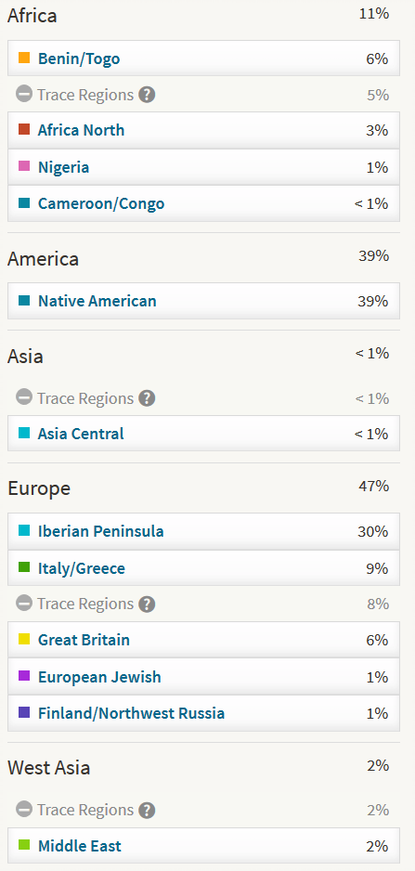Collapse Europe Trace Regions with minus icon

(x=24, y=603)
